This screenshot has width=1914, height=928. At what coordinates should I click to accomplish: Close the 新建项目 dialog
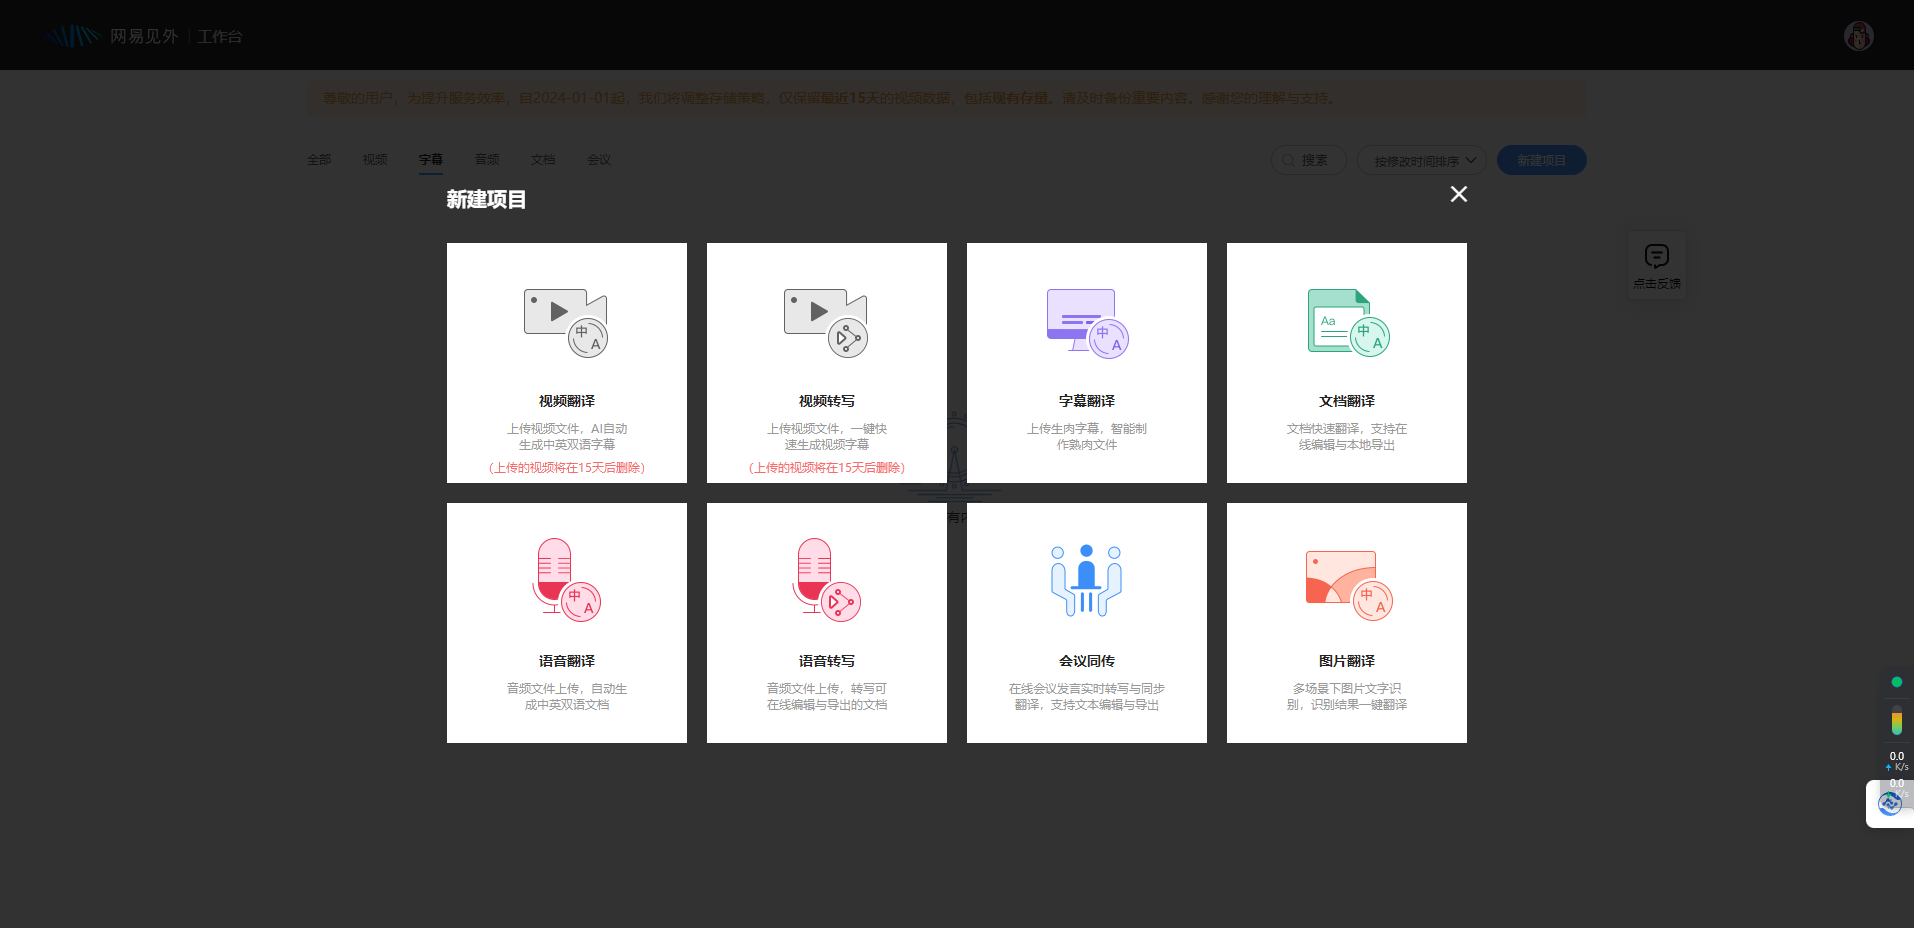[1459, 194]
